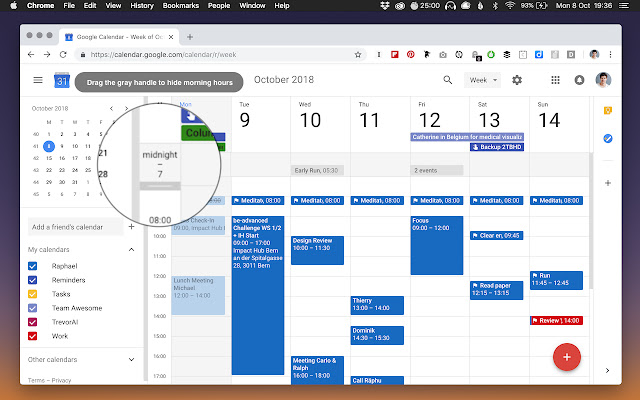Expand the Other calendars section
The height and width of the screenshot is (400, 640).
132,359
